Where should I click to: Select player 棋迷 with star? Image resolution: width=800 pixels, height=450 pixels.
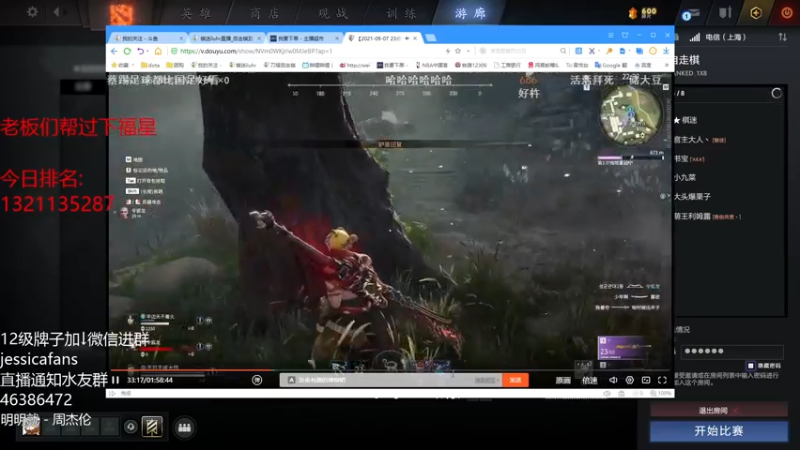tap(685, 120)
